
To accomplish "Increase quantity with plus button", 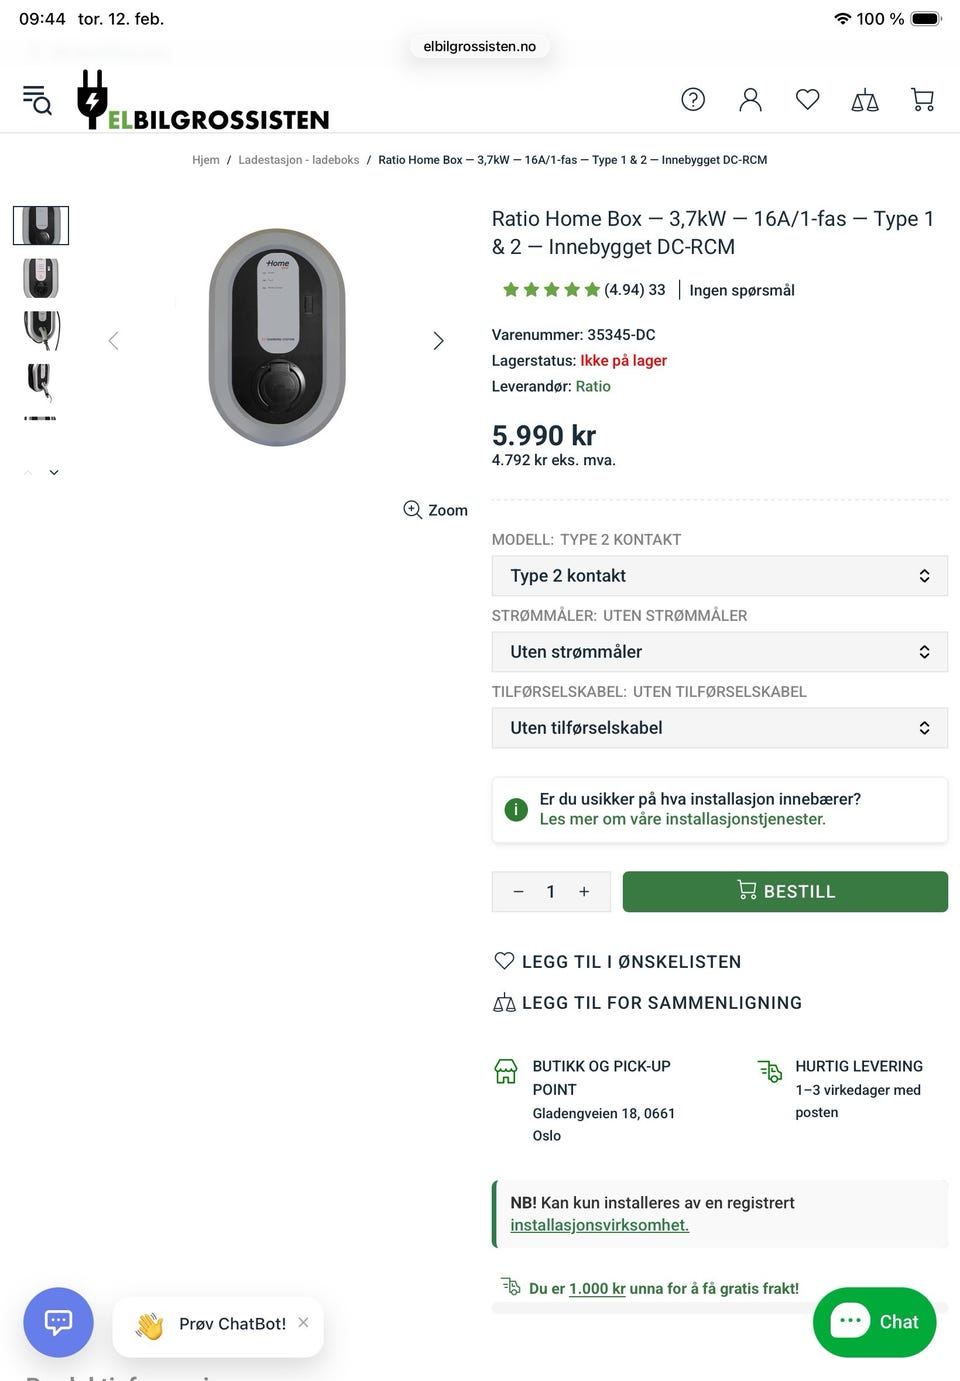I will click(x=584, y=892).
